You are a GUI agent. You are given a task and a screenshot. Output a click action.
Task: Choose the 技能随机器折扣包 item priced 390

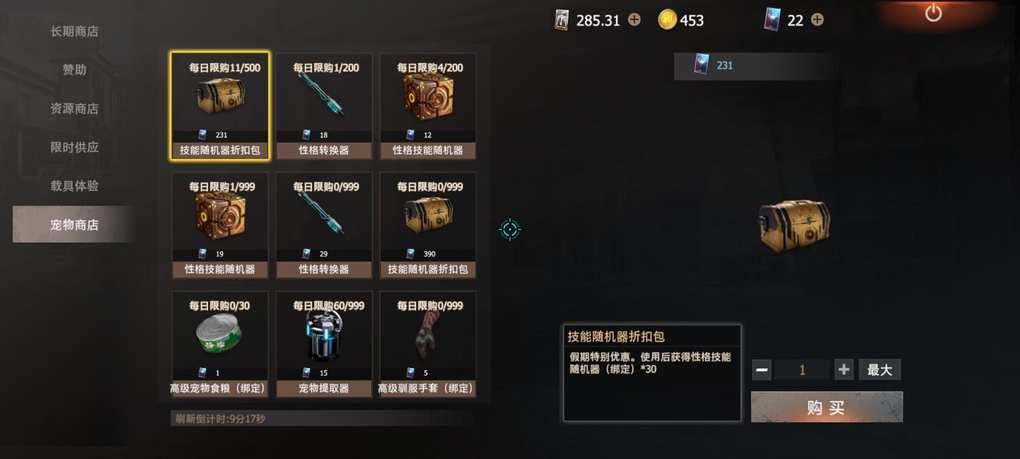[428, 225]
